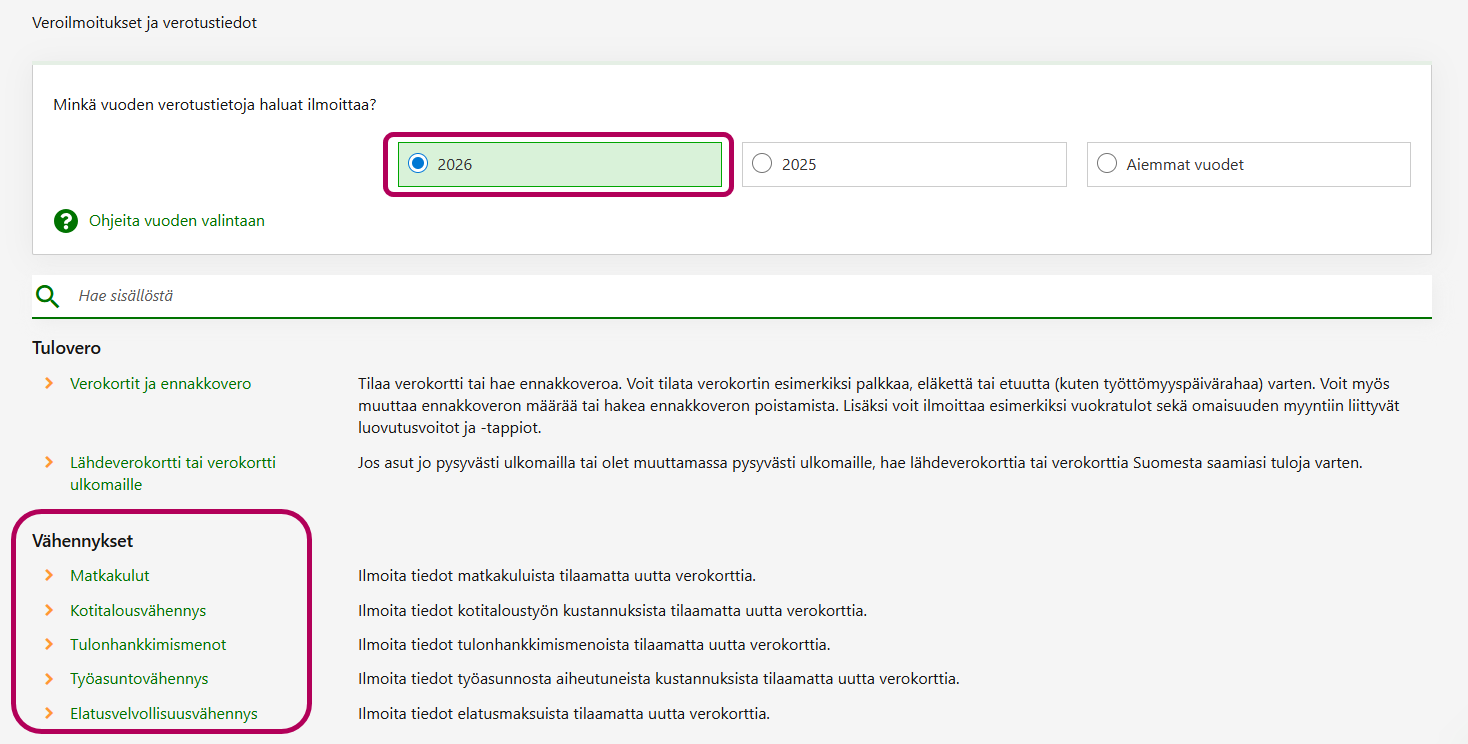Click the orange chevron beside Verokortit ja ennakkovero
Viewport: 1468px width, 744px height.
tap(48, 384)
